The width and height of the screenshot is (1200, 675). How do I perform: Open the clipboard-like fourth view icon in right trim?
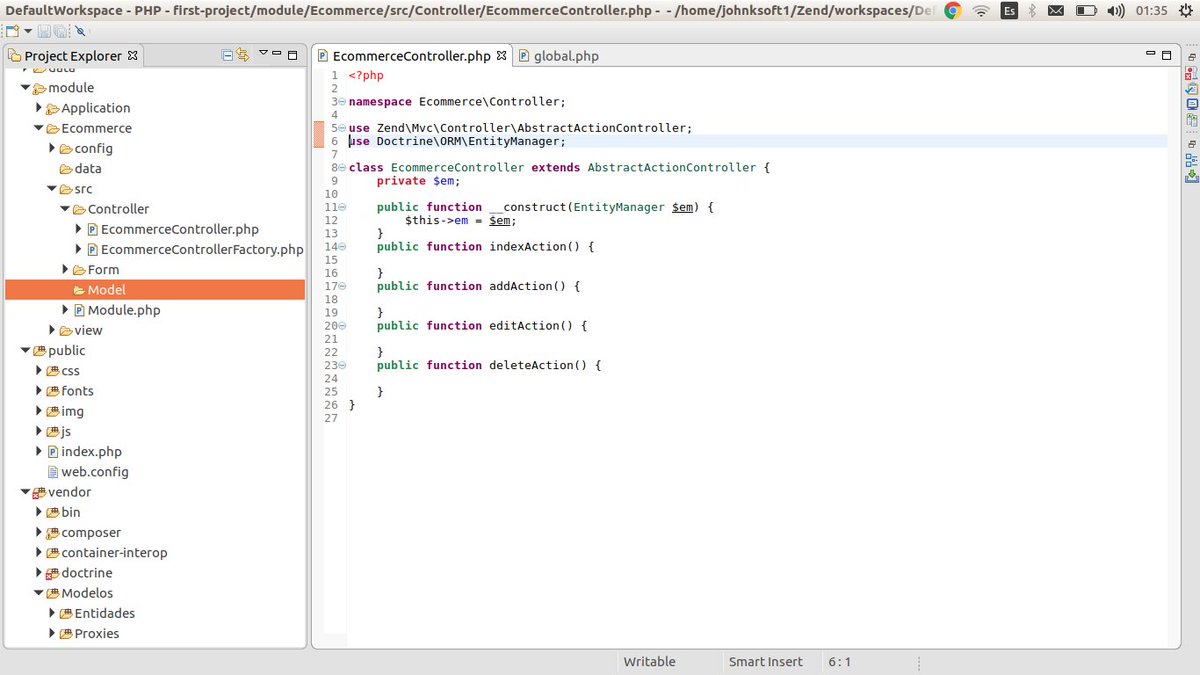(1192, 120)
